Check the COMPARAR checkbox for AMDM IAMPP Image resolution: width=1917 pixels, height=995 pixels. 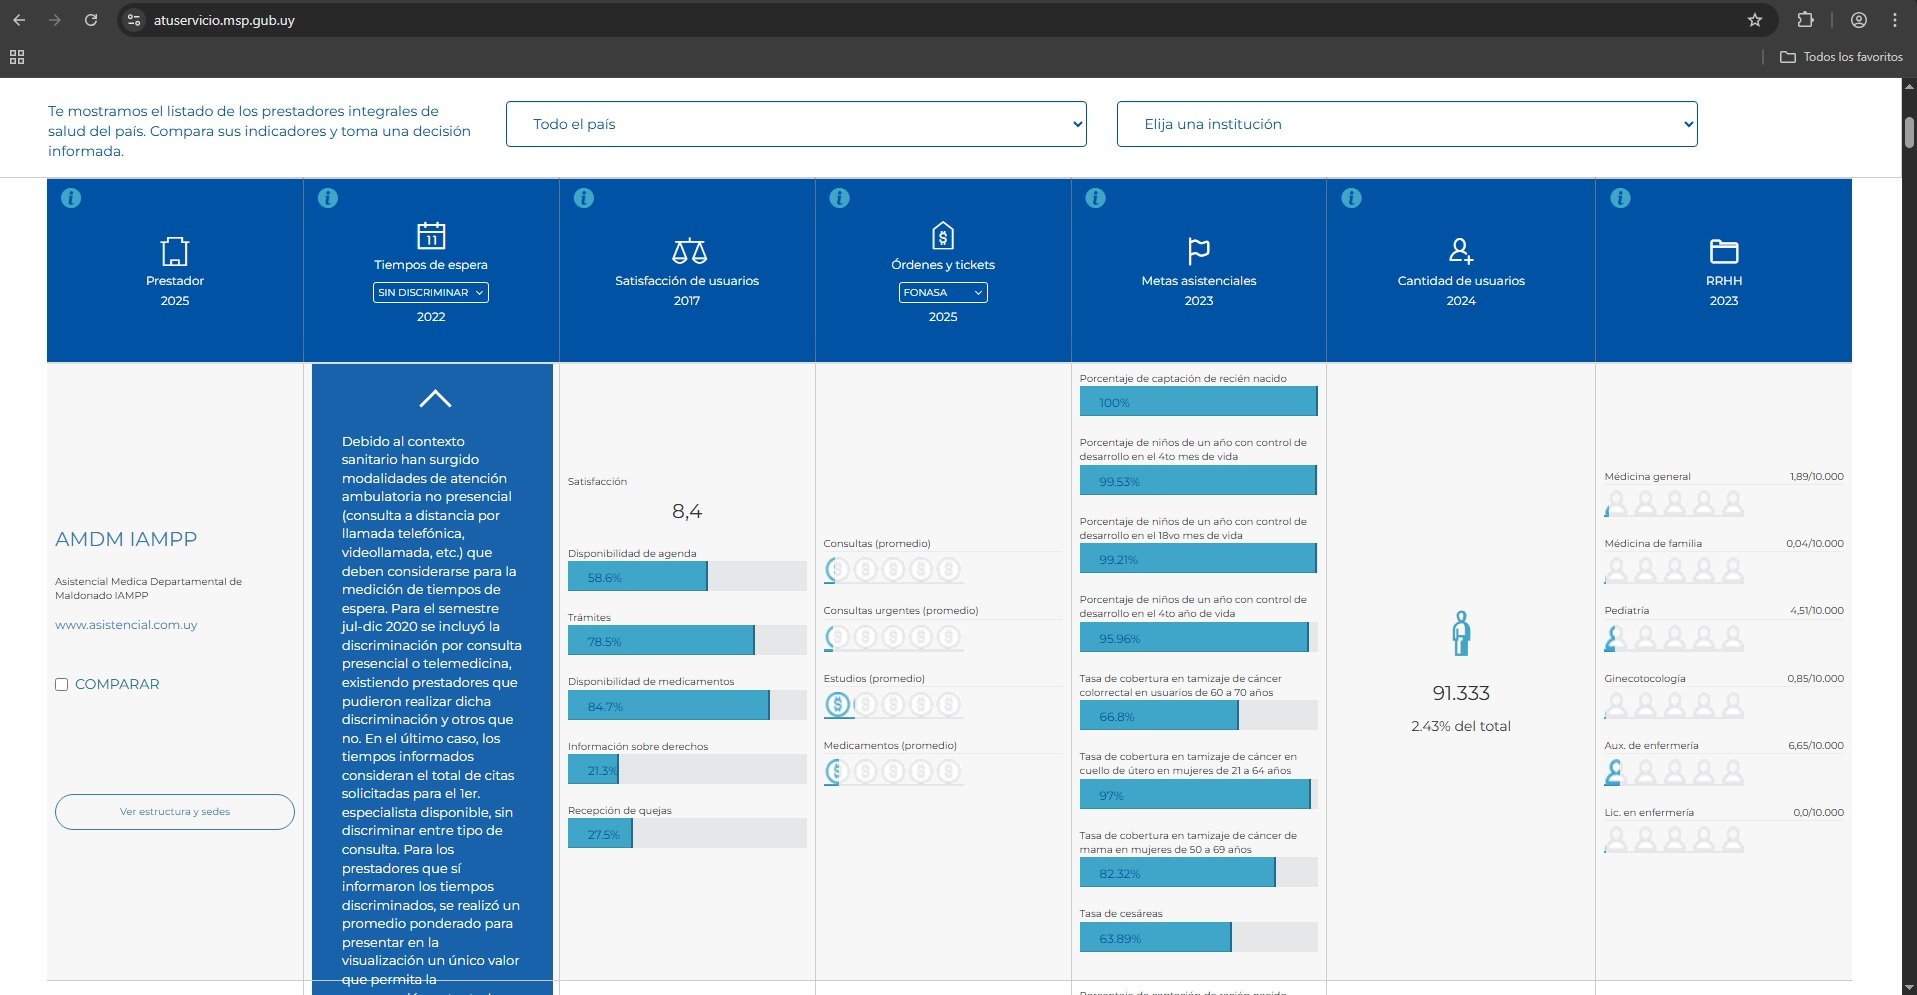(62, 685)
